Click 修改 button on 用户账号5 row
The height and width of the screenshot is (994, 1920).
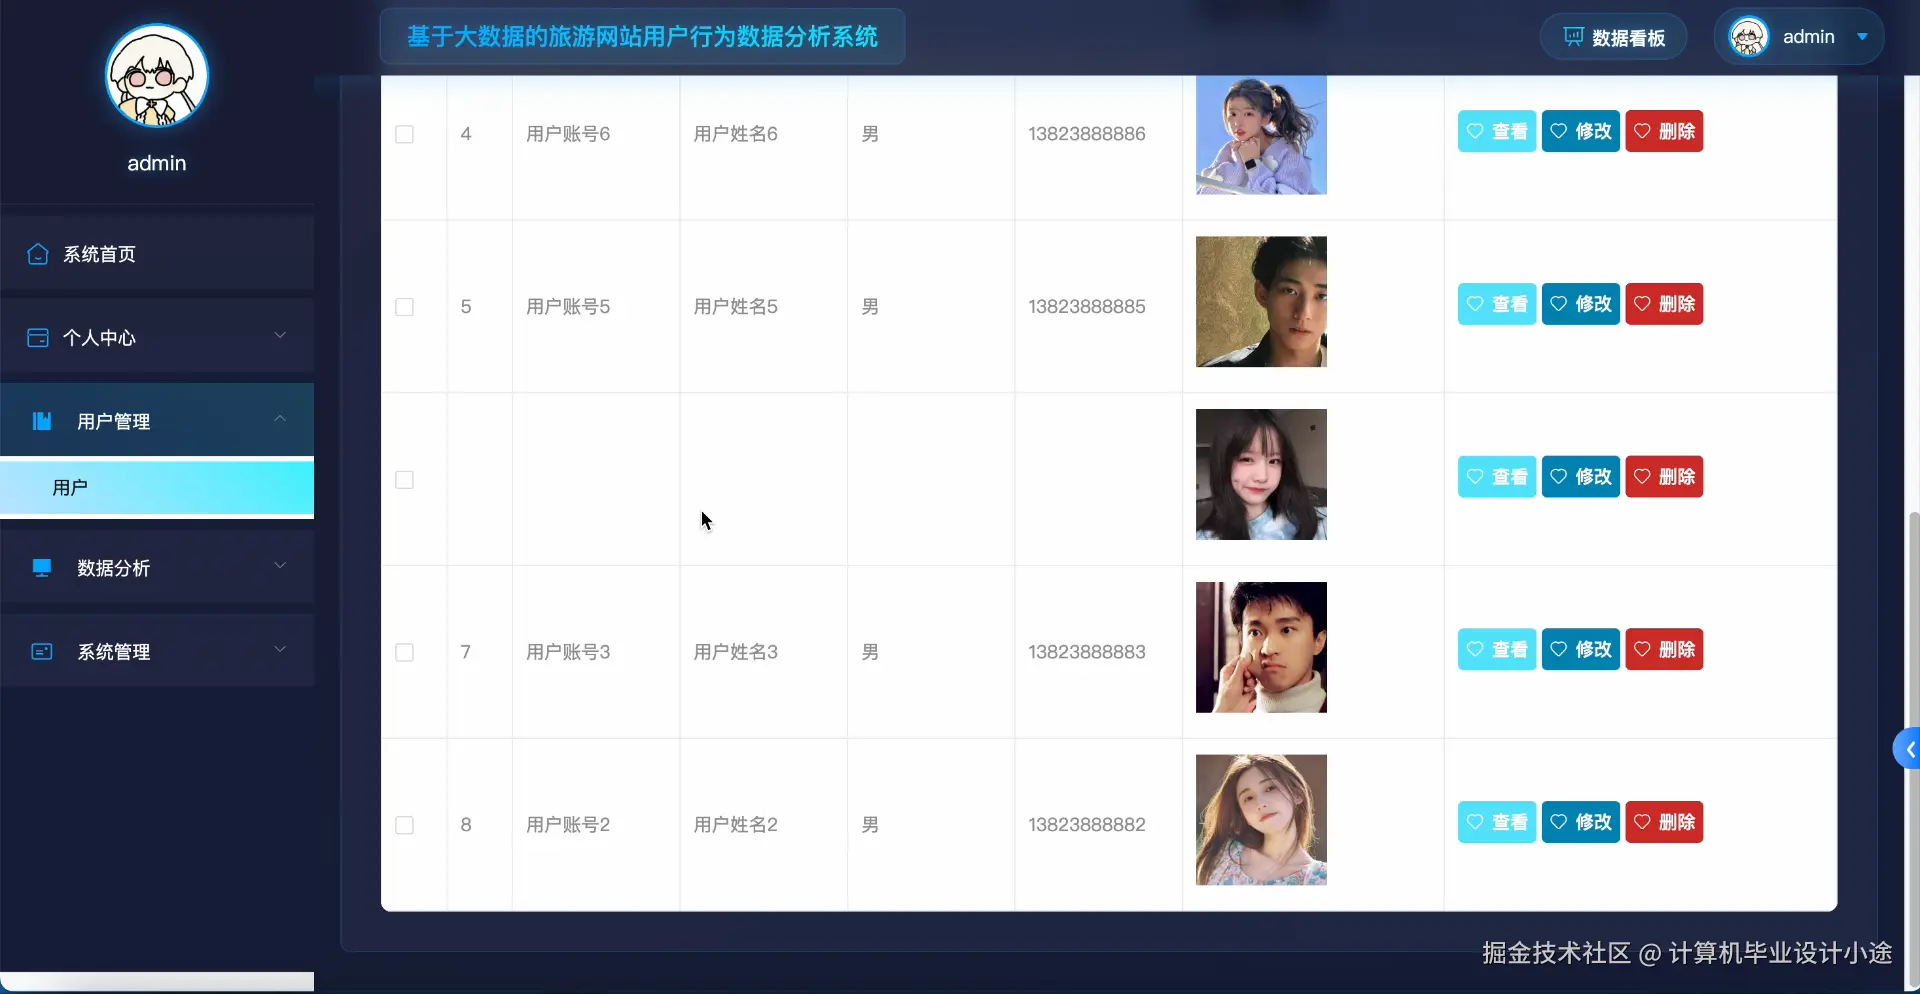coord(1581,304)
